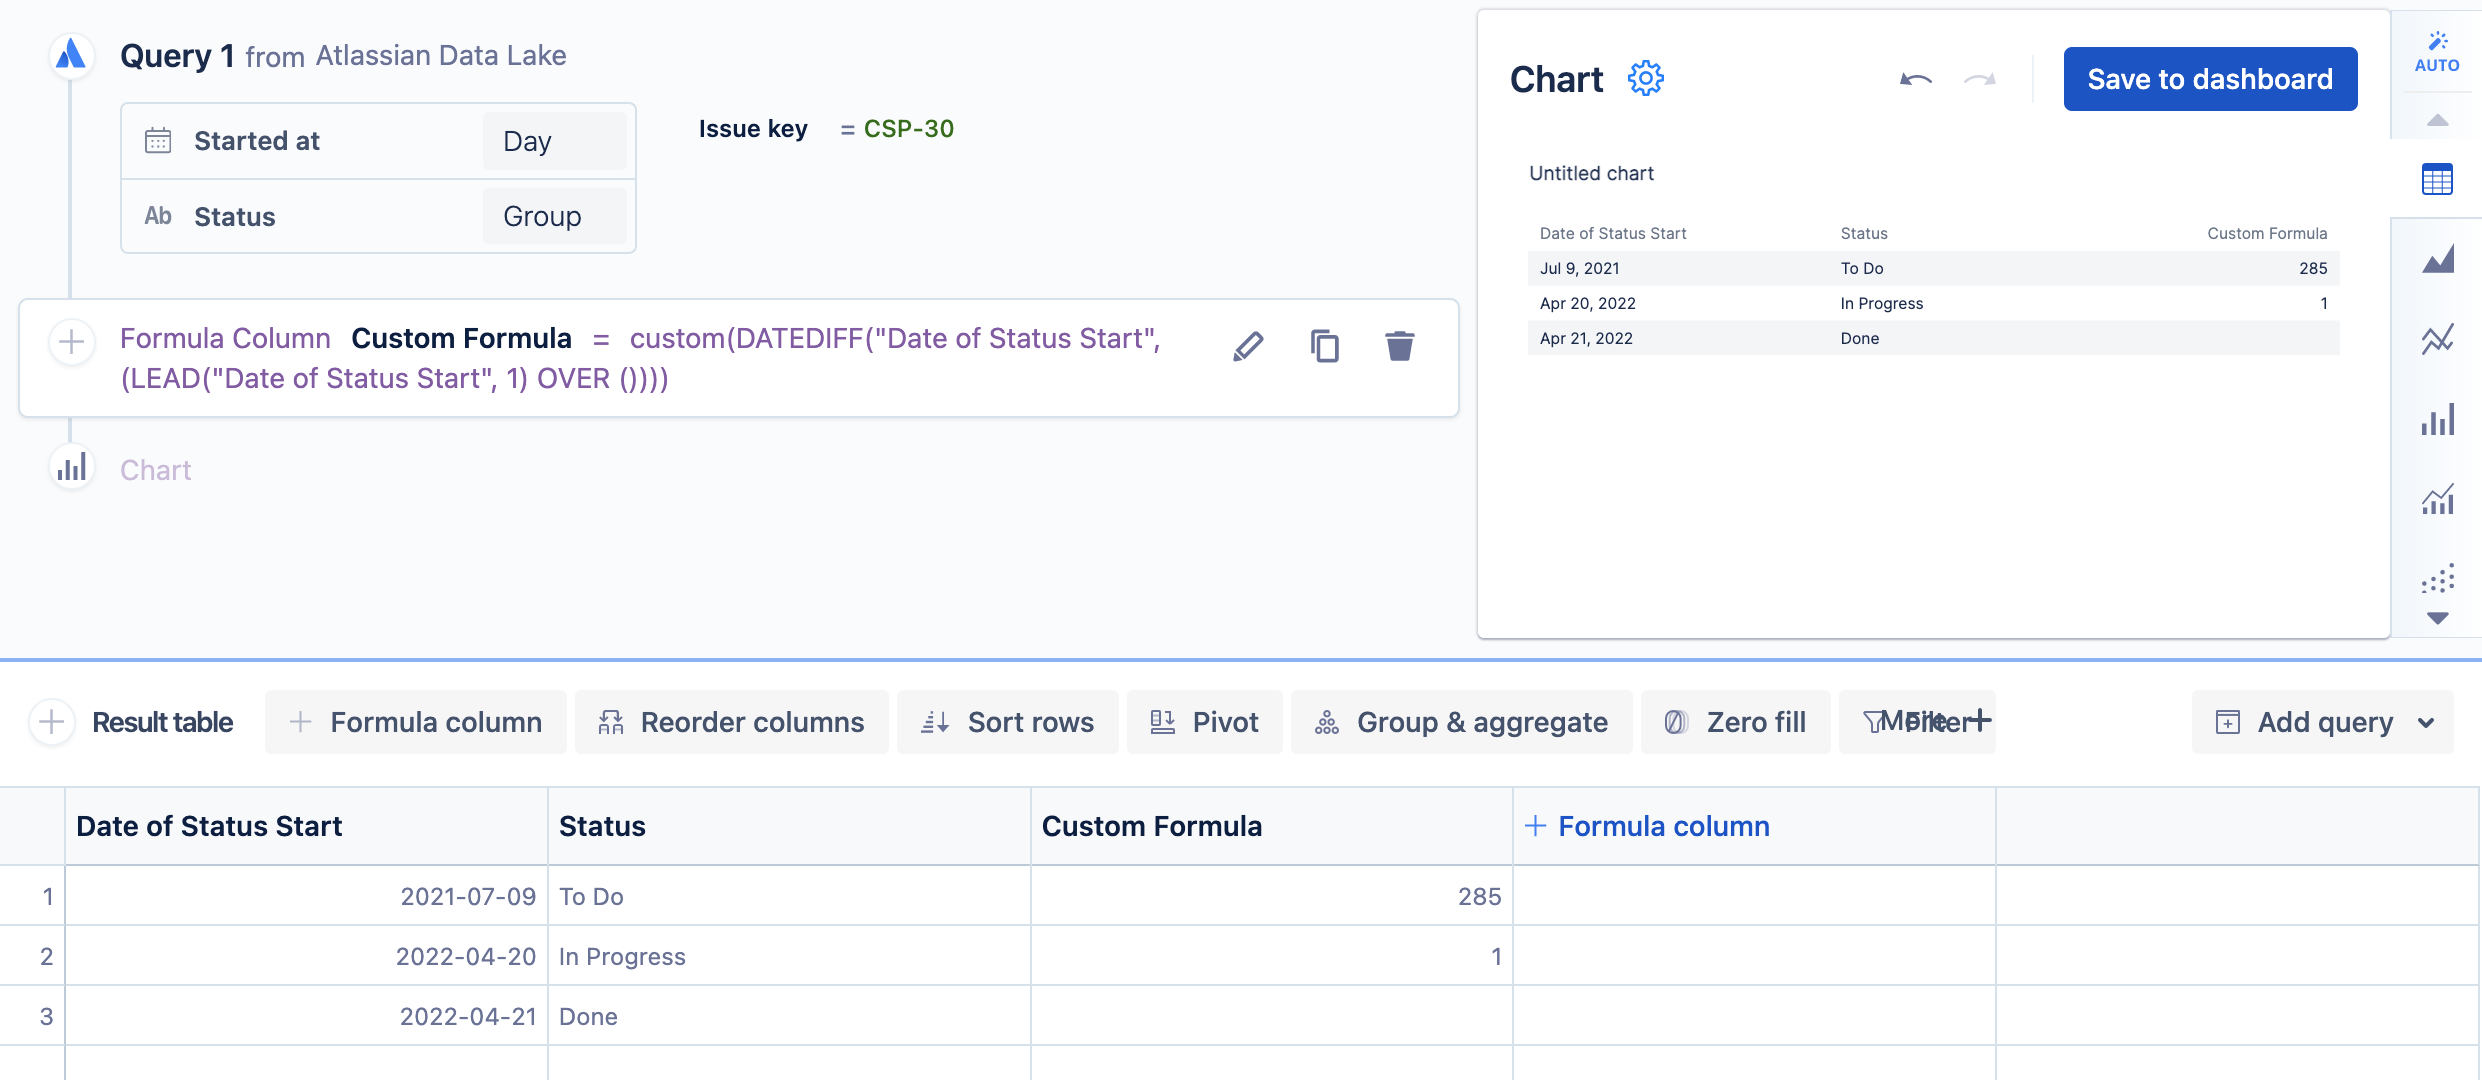
Task: Expand the Add query dropdown arrow
Action: pyautogui.click(x=2426, y=722)
